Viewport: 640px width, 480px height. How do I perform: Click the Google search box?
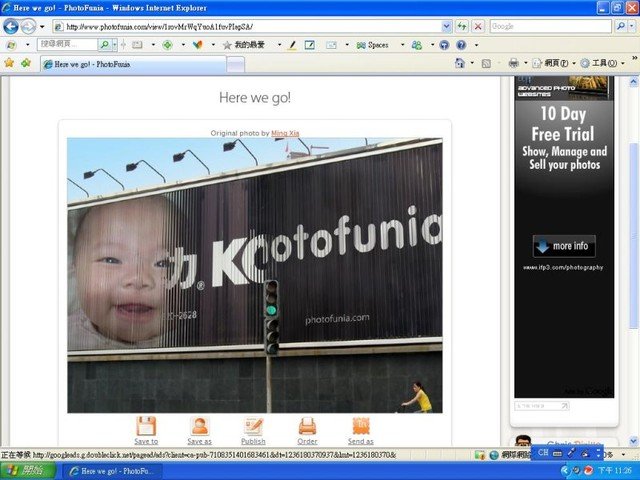click(x=550, y=27)
